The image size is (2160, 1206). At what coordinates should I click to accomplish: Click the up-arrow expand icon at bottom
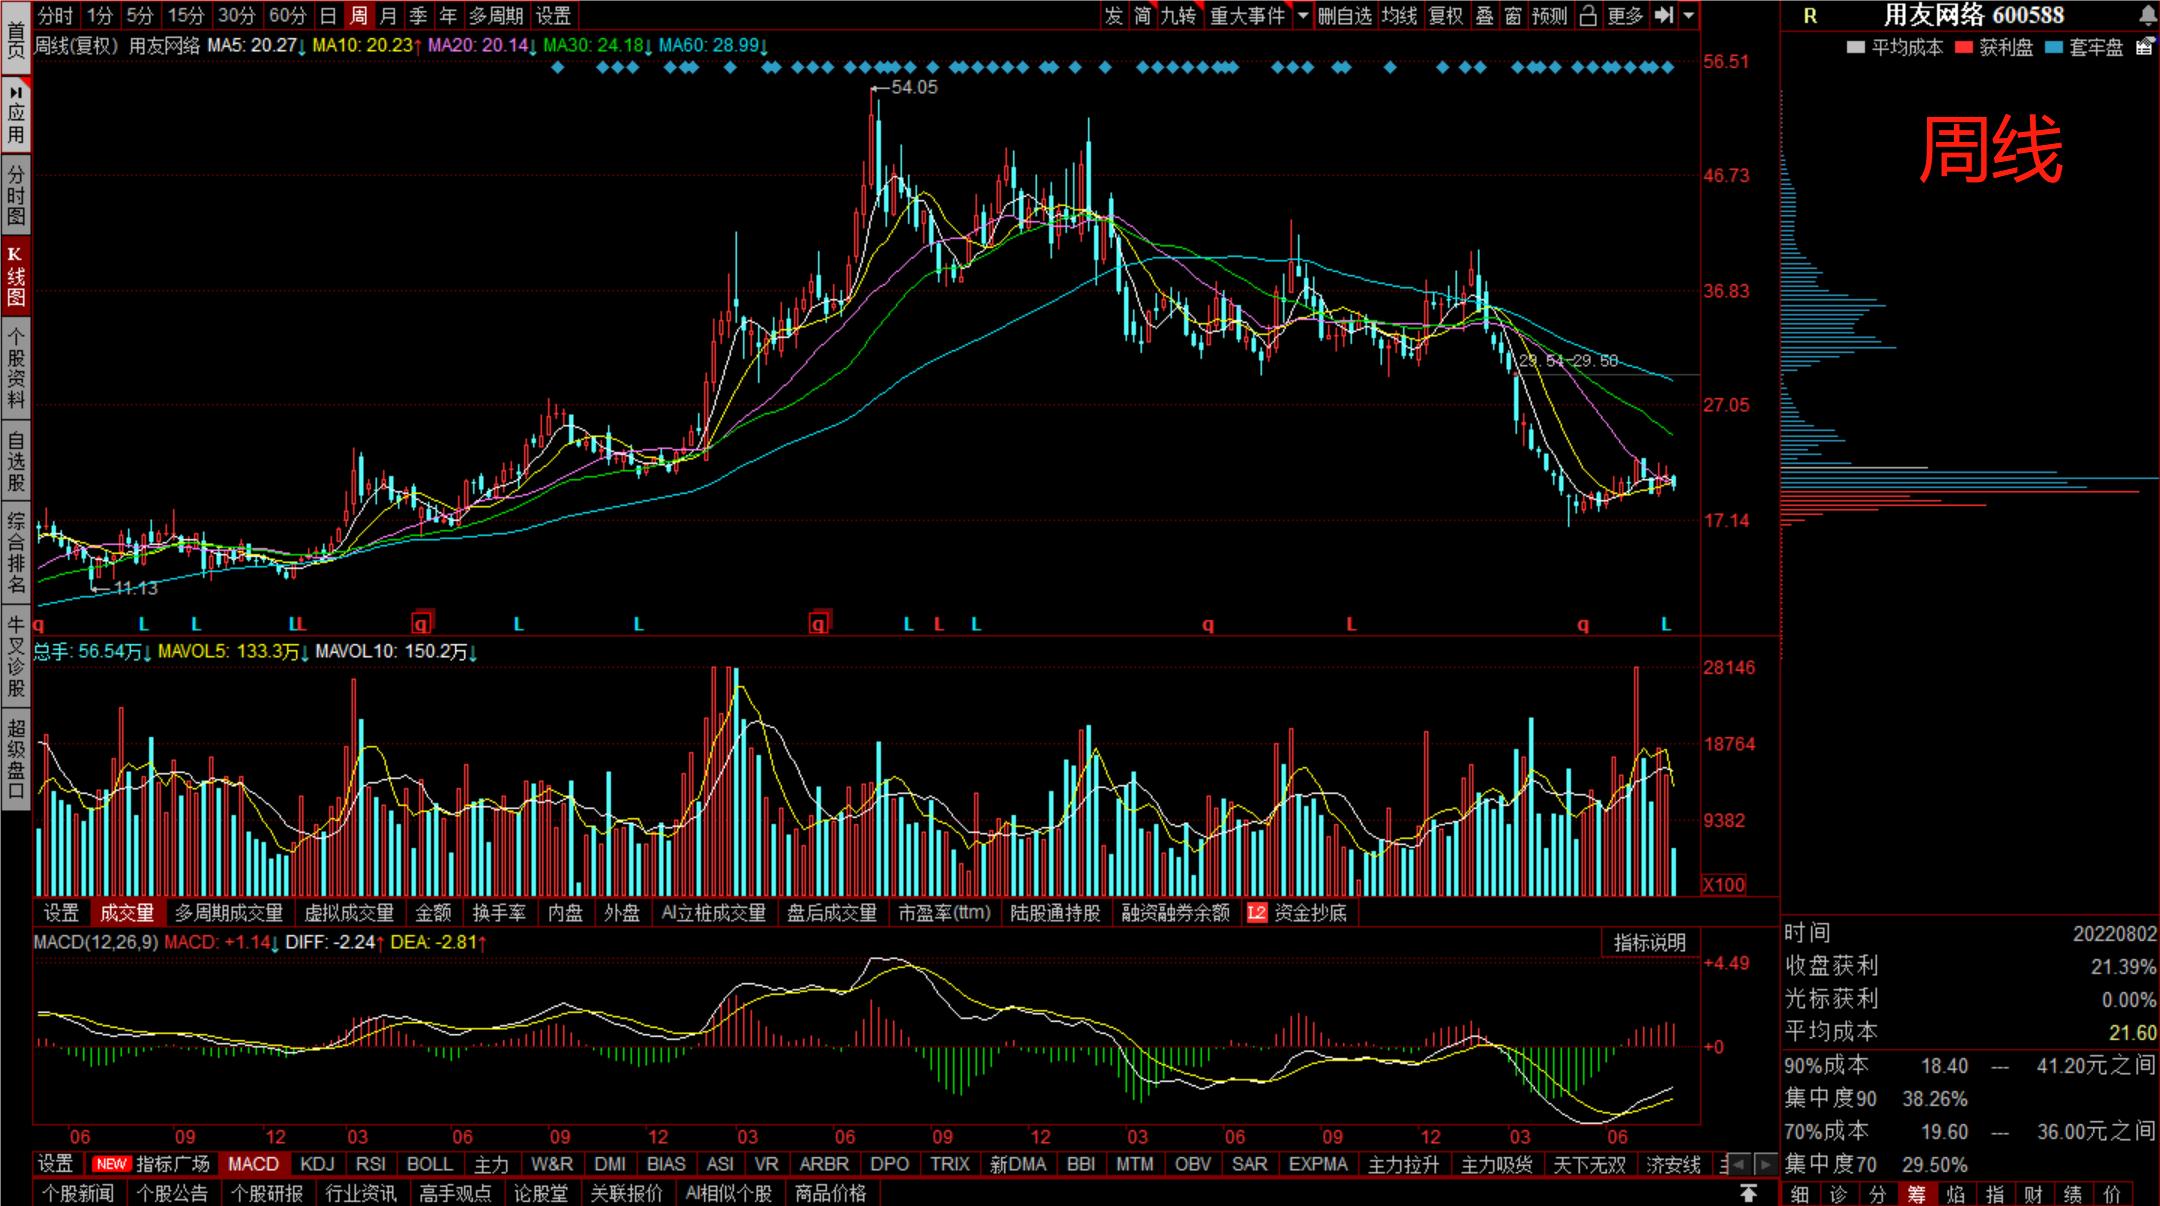(1748, 1193)
